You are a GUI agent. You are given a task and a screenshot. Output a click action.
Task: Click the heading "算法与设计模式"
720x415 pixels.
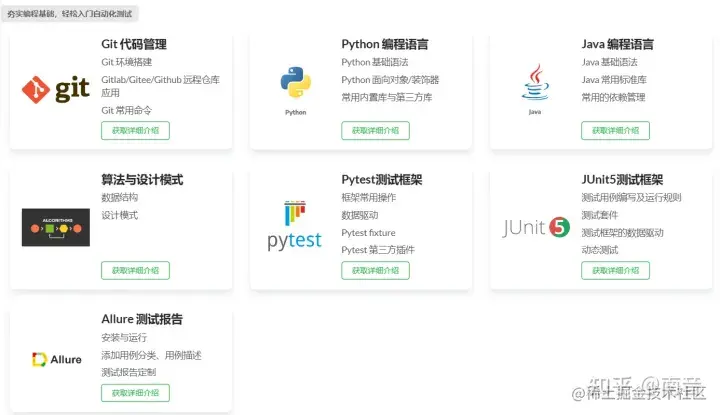pyautogui.click(x=142, y=179)
